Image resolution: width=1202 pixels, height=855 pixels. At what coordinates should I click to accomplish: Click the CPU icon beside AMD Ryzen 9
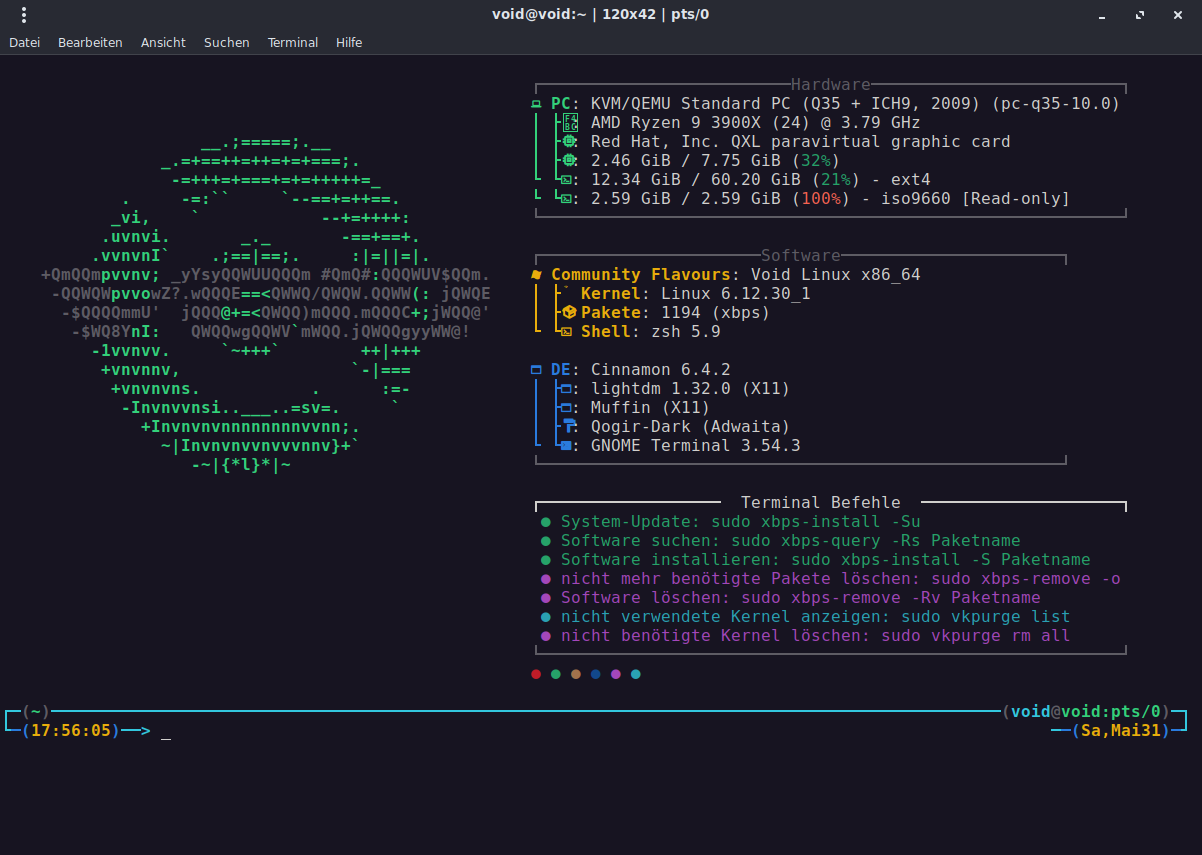569,123
